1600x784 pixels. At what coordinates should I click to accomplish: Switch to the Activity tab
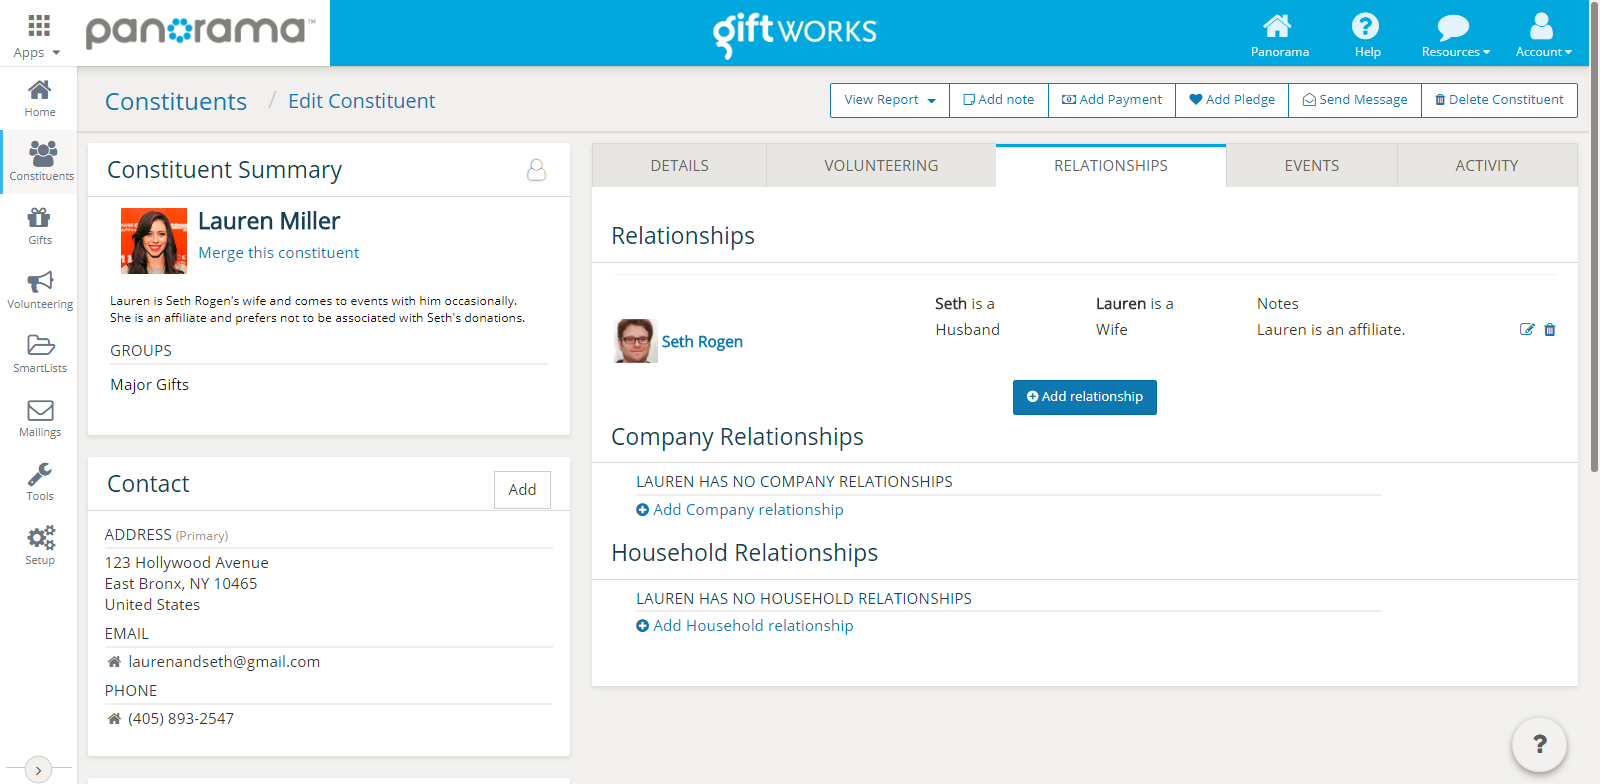pyautogui.click(x=1486, y=166)
